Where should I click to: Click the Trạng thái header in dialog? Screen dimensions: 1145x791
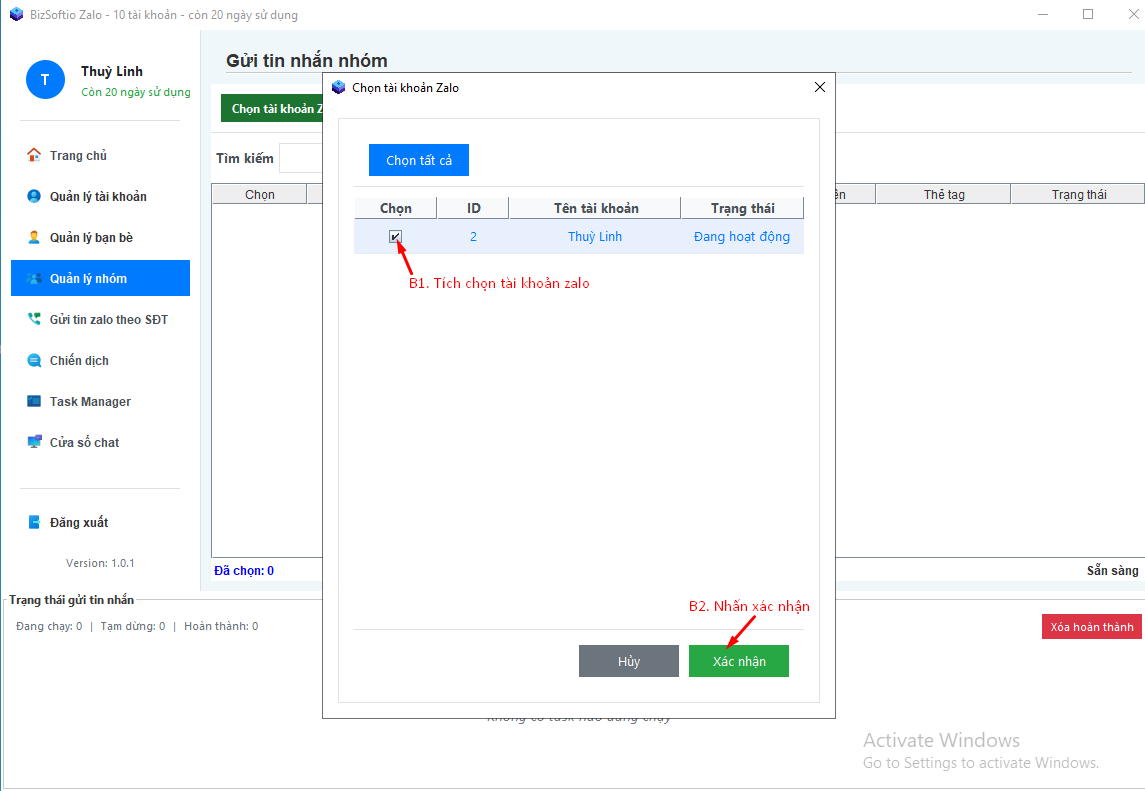(742, 208)
